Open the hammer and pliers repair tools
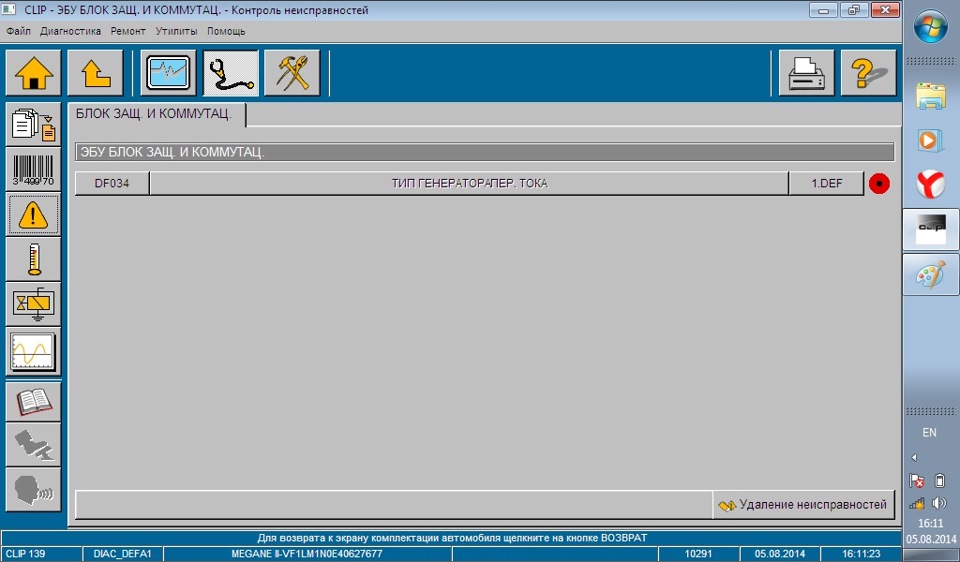 (x=292, y=73)
